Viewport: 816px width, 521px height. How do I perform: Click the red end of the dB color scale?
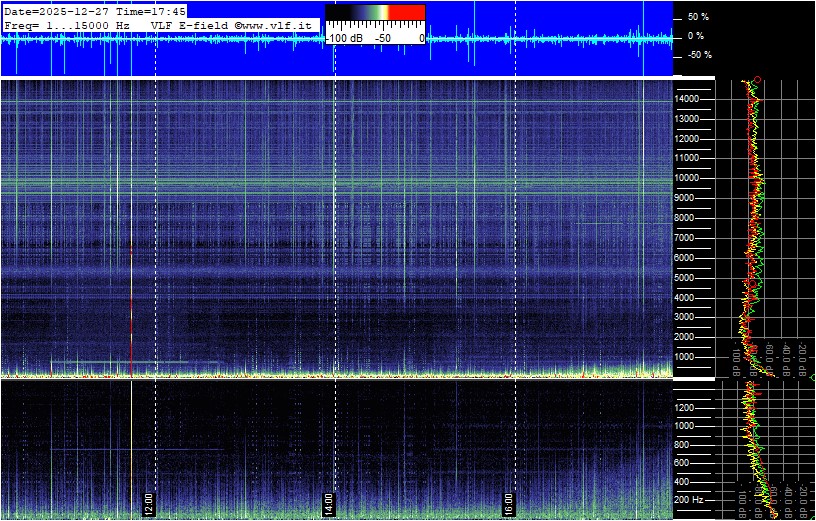pyautogui.click(x=407, y=13)
